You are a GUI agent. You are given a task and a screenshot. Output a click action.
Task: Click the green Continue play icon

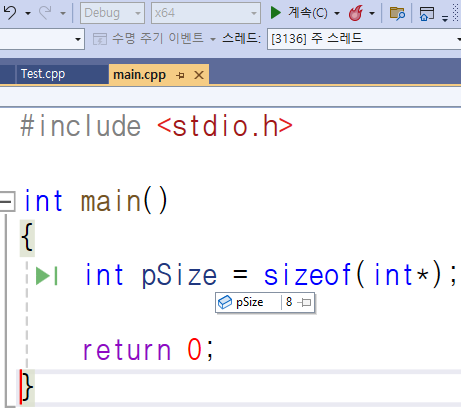click(x=275, y=13)
